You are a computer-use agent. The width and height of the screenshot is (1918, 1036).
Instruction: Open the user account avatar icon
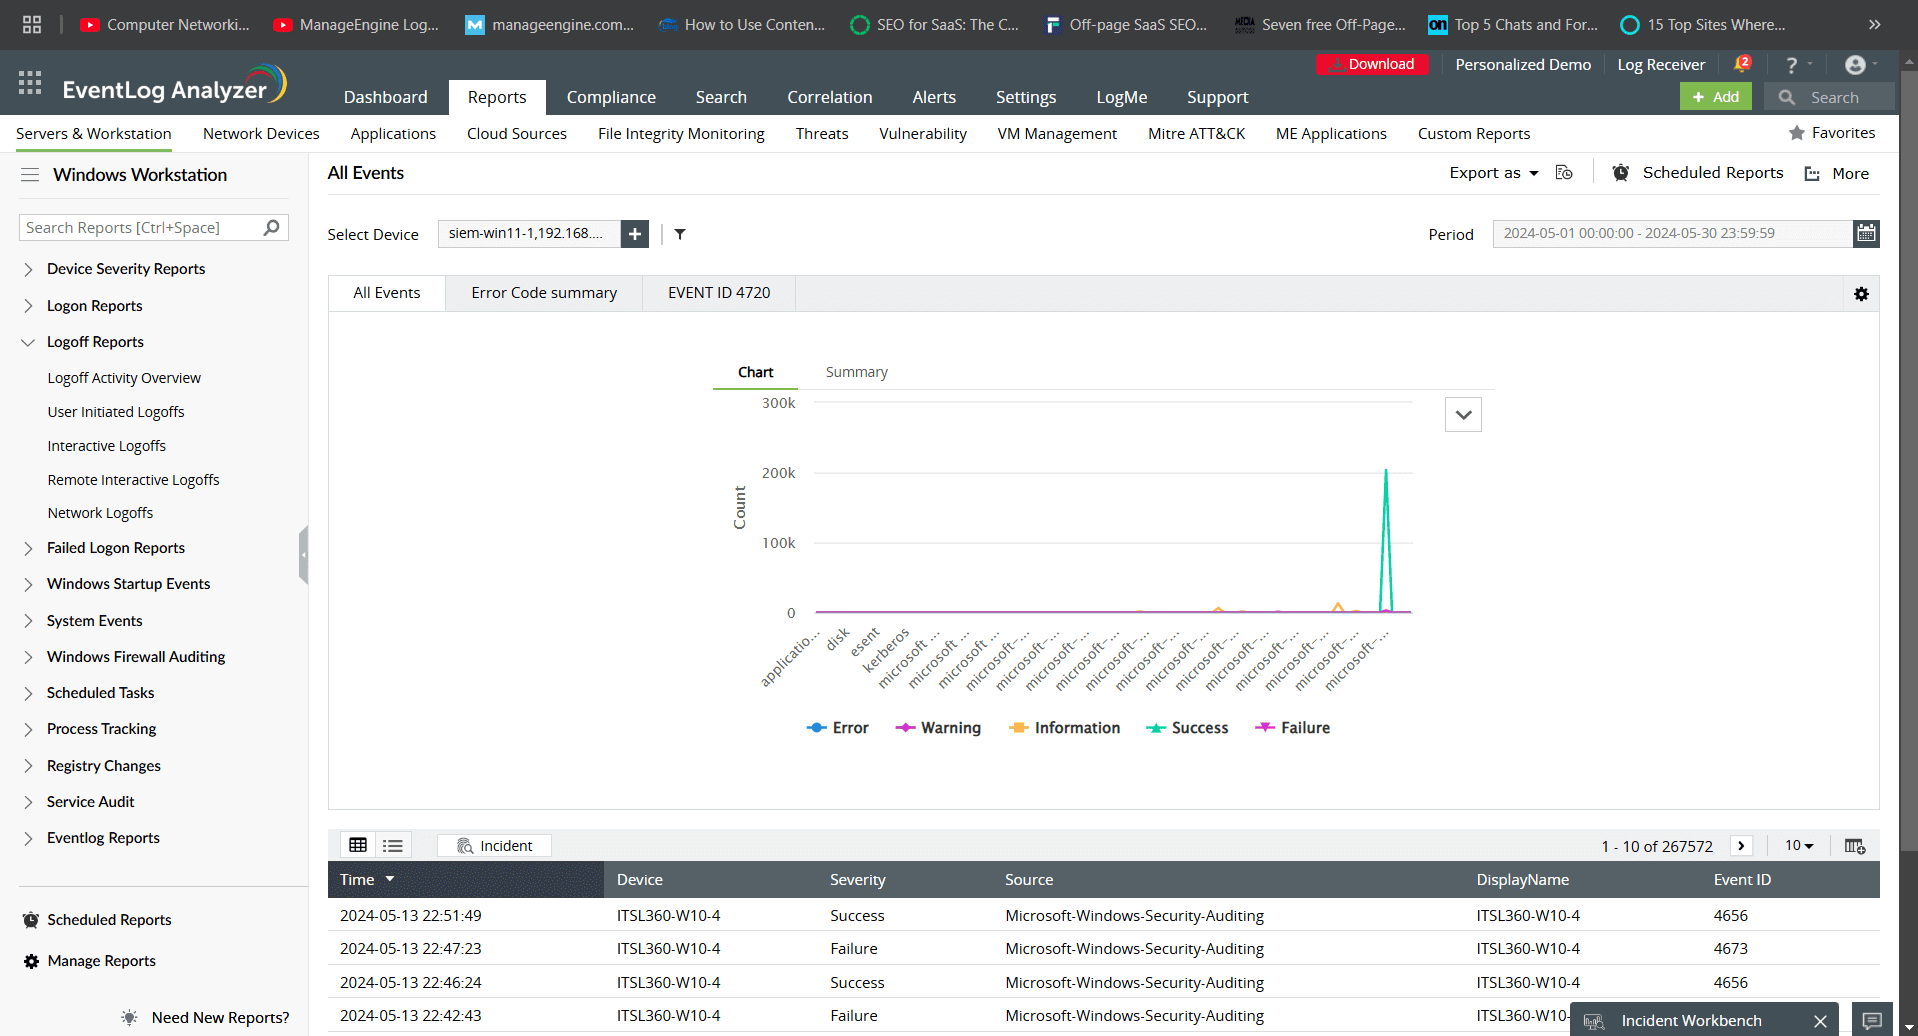coord(1855,65)
